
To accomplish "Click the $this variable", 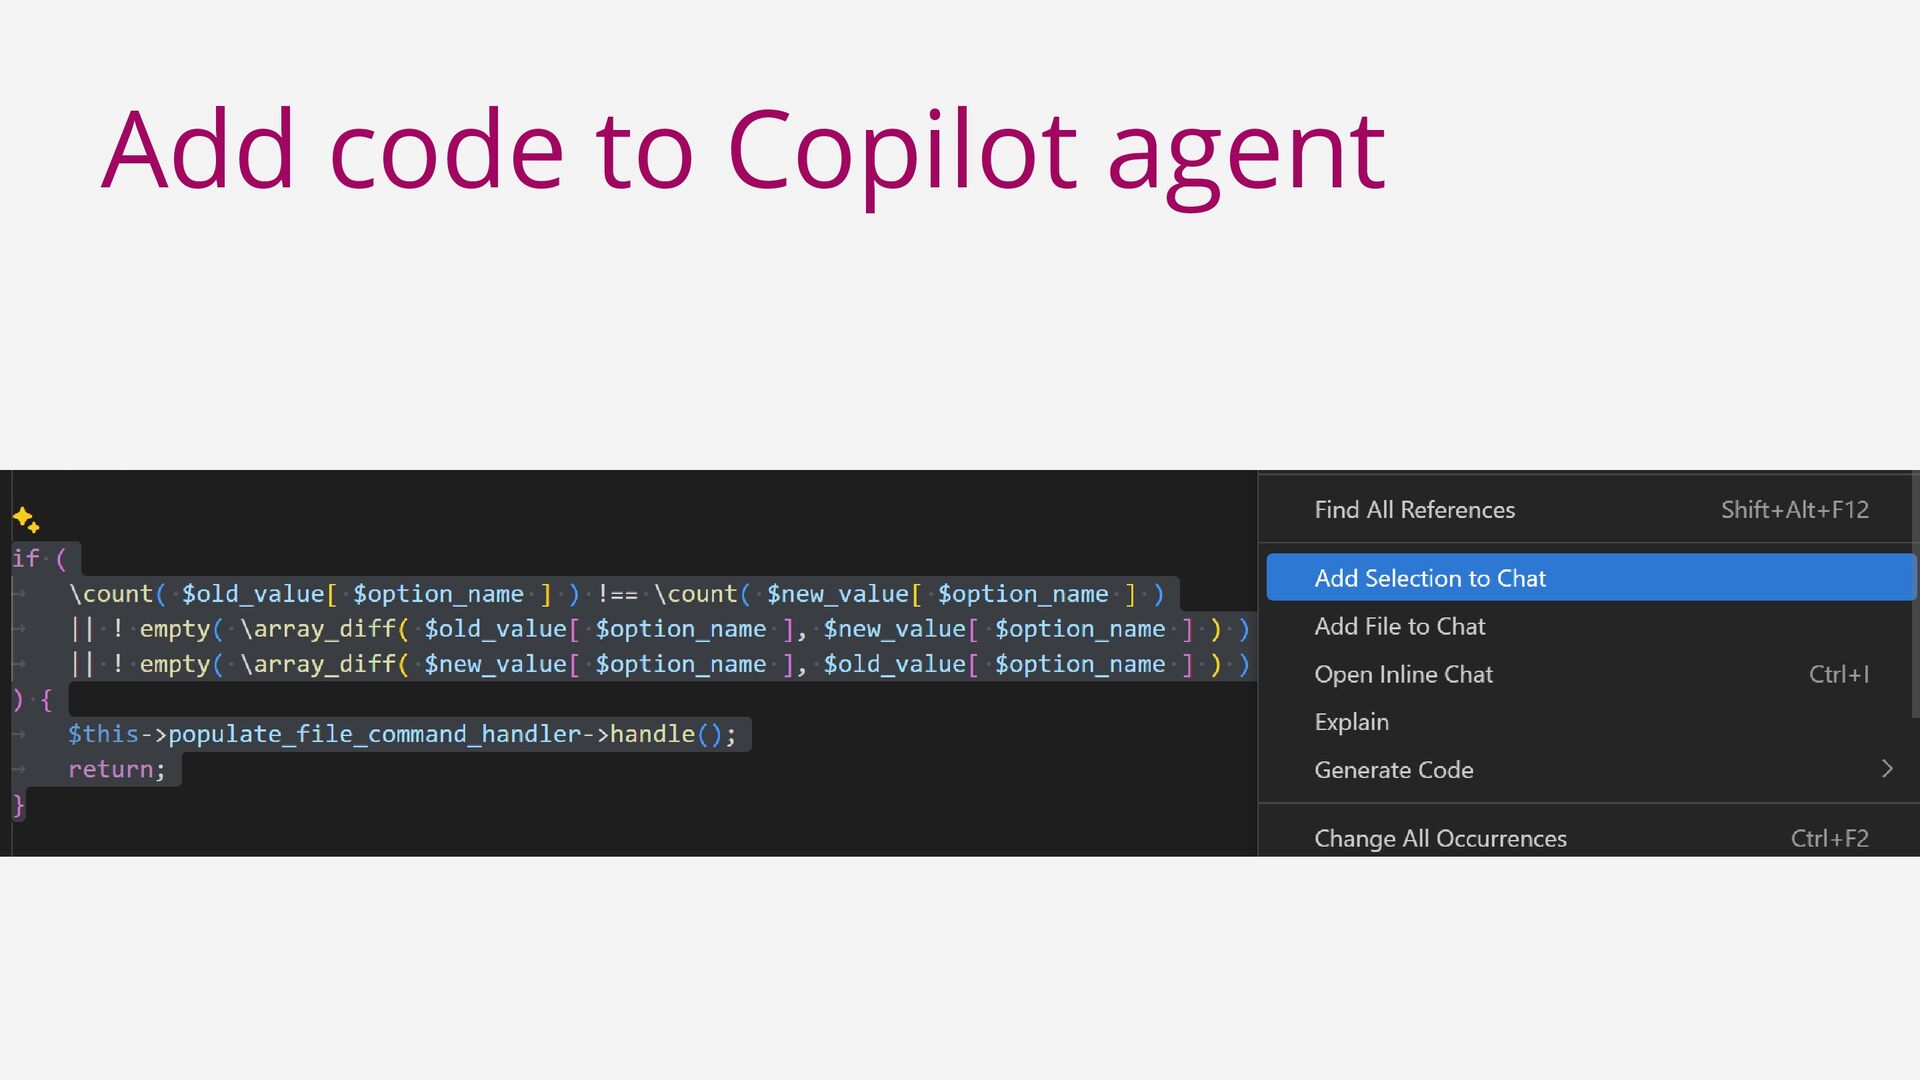I will (x=102, y=734).
